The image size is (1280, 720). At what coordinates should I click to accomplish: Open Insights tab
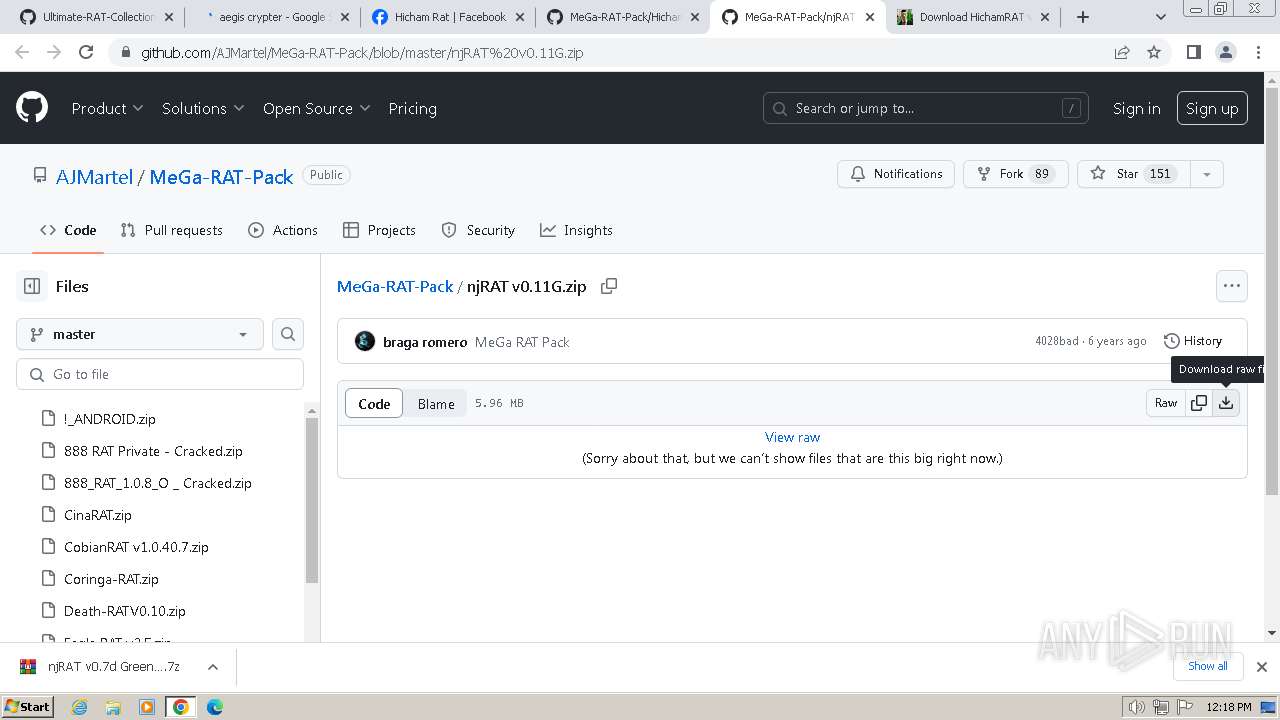(576, 230)
